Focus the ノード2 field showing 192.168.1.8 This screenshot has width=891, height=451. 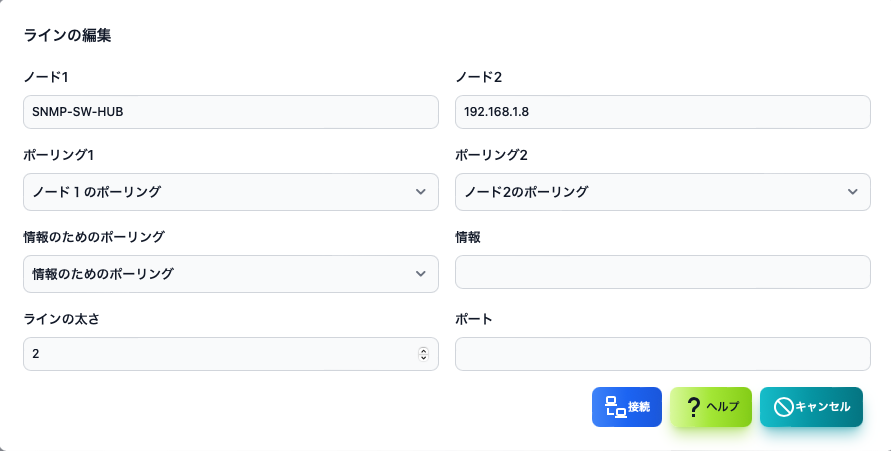coord(663,112)
